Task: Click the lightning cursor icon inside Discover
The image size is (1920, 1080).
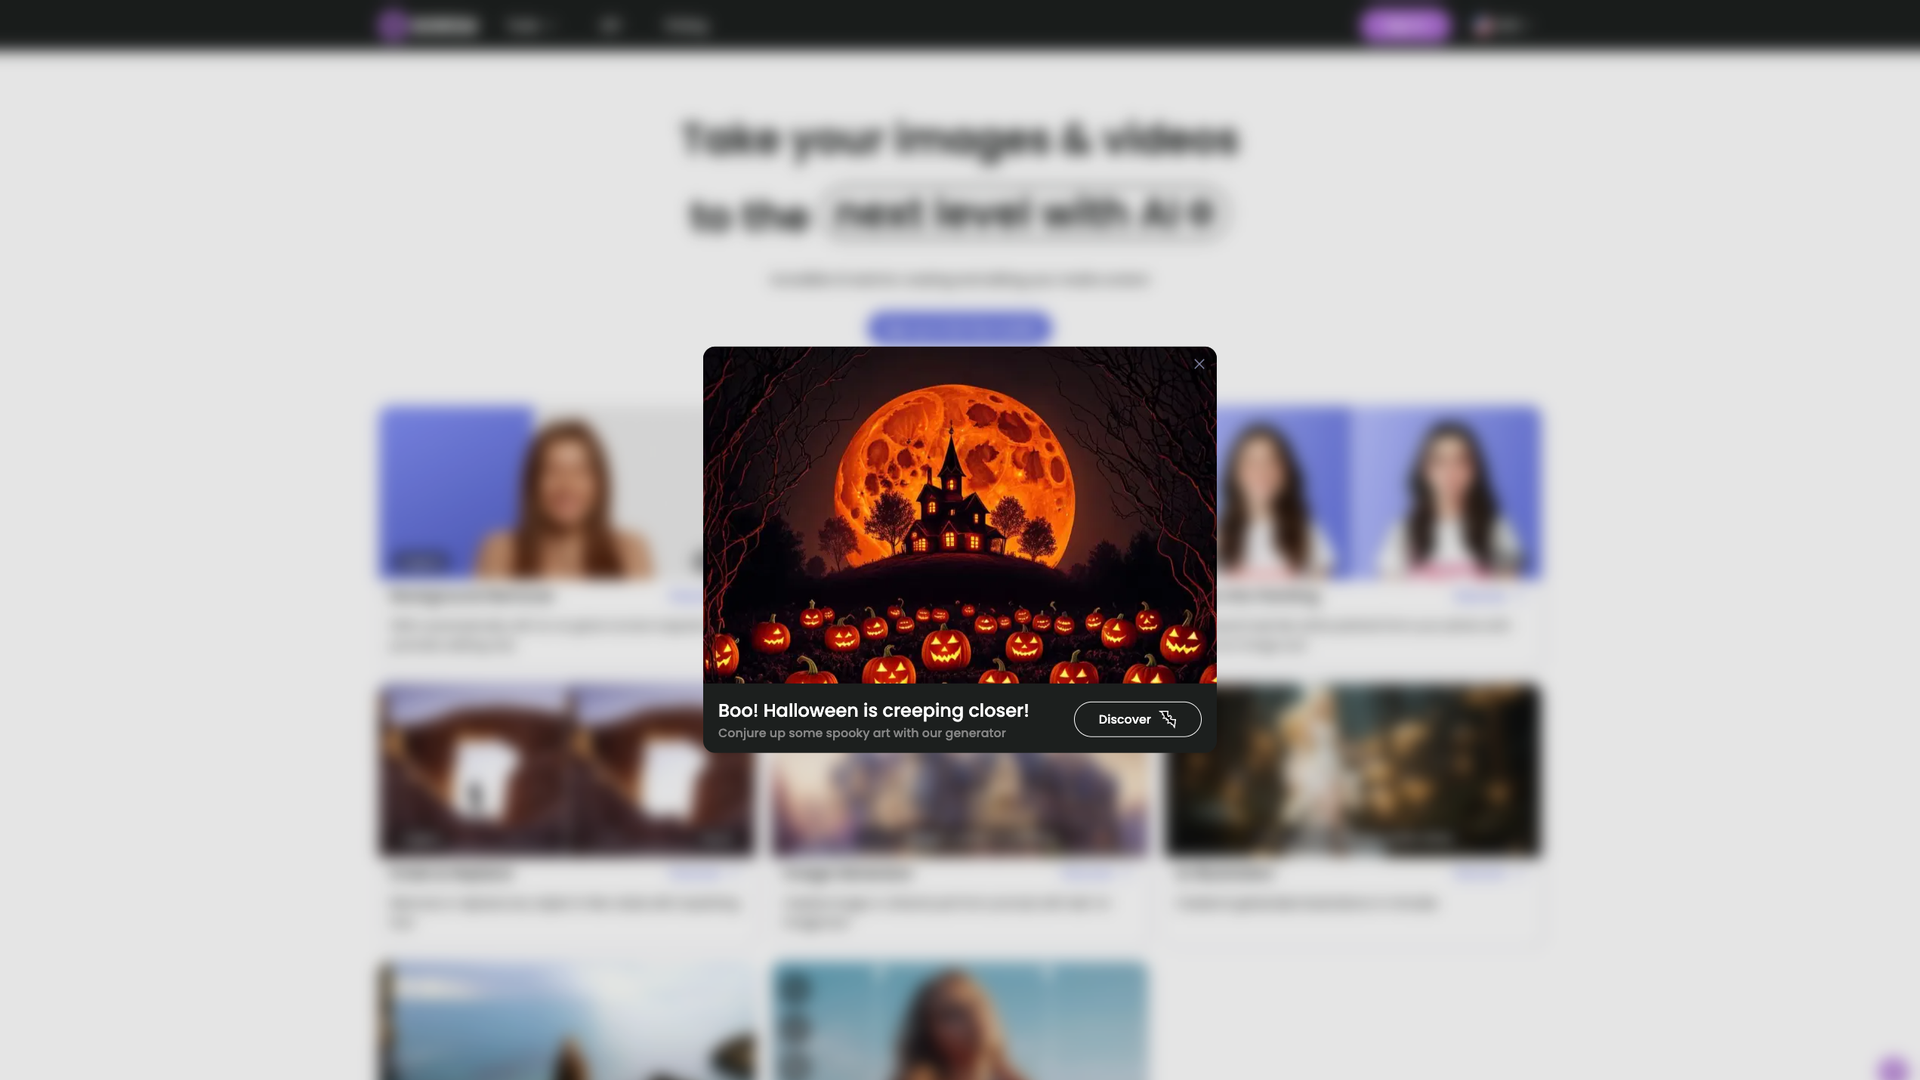Action: tap(1168, 719)
